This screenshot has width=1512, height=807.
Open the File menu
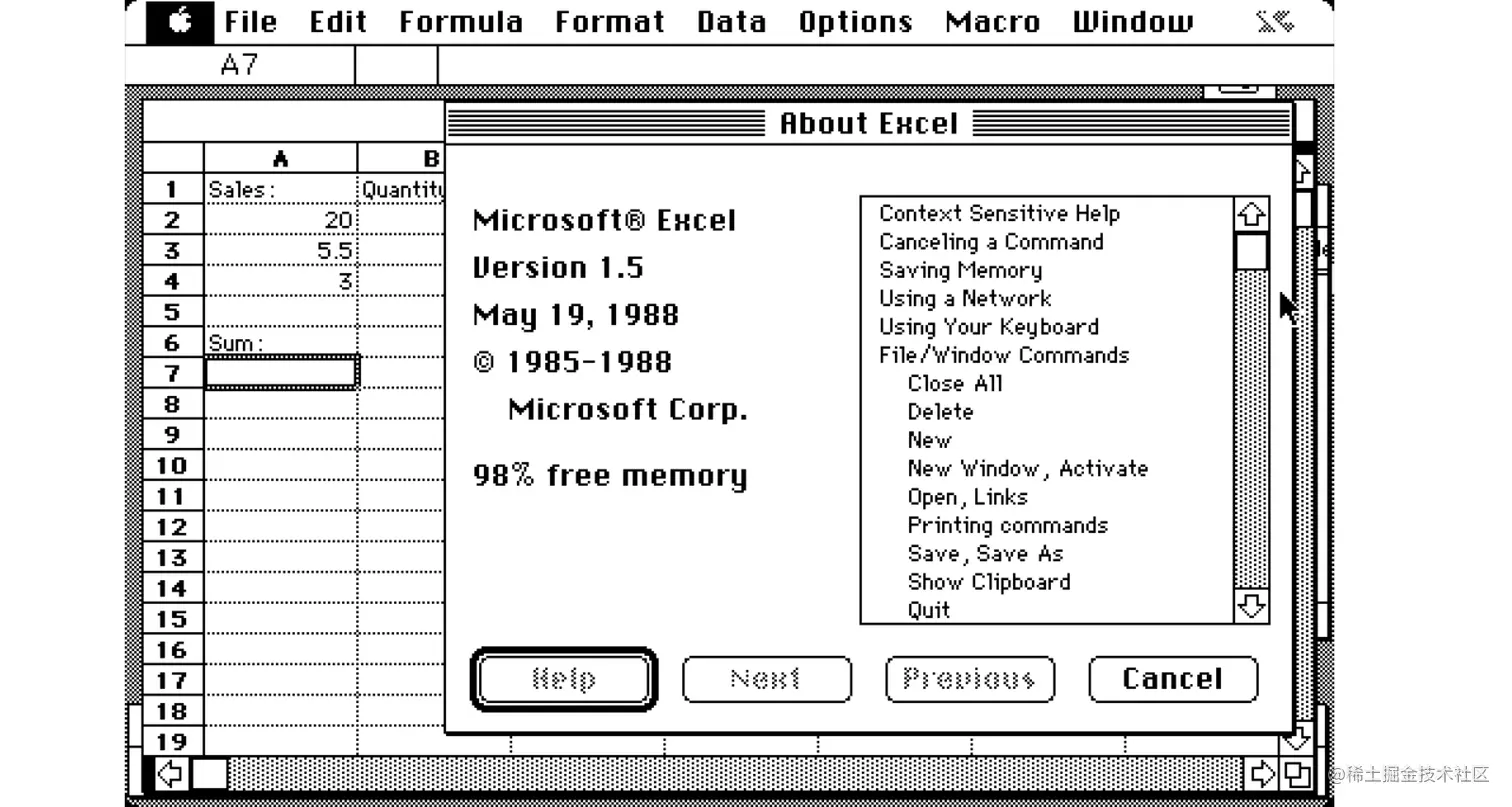pos(250,22)
